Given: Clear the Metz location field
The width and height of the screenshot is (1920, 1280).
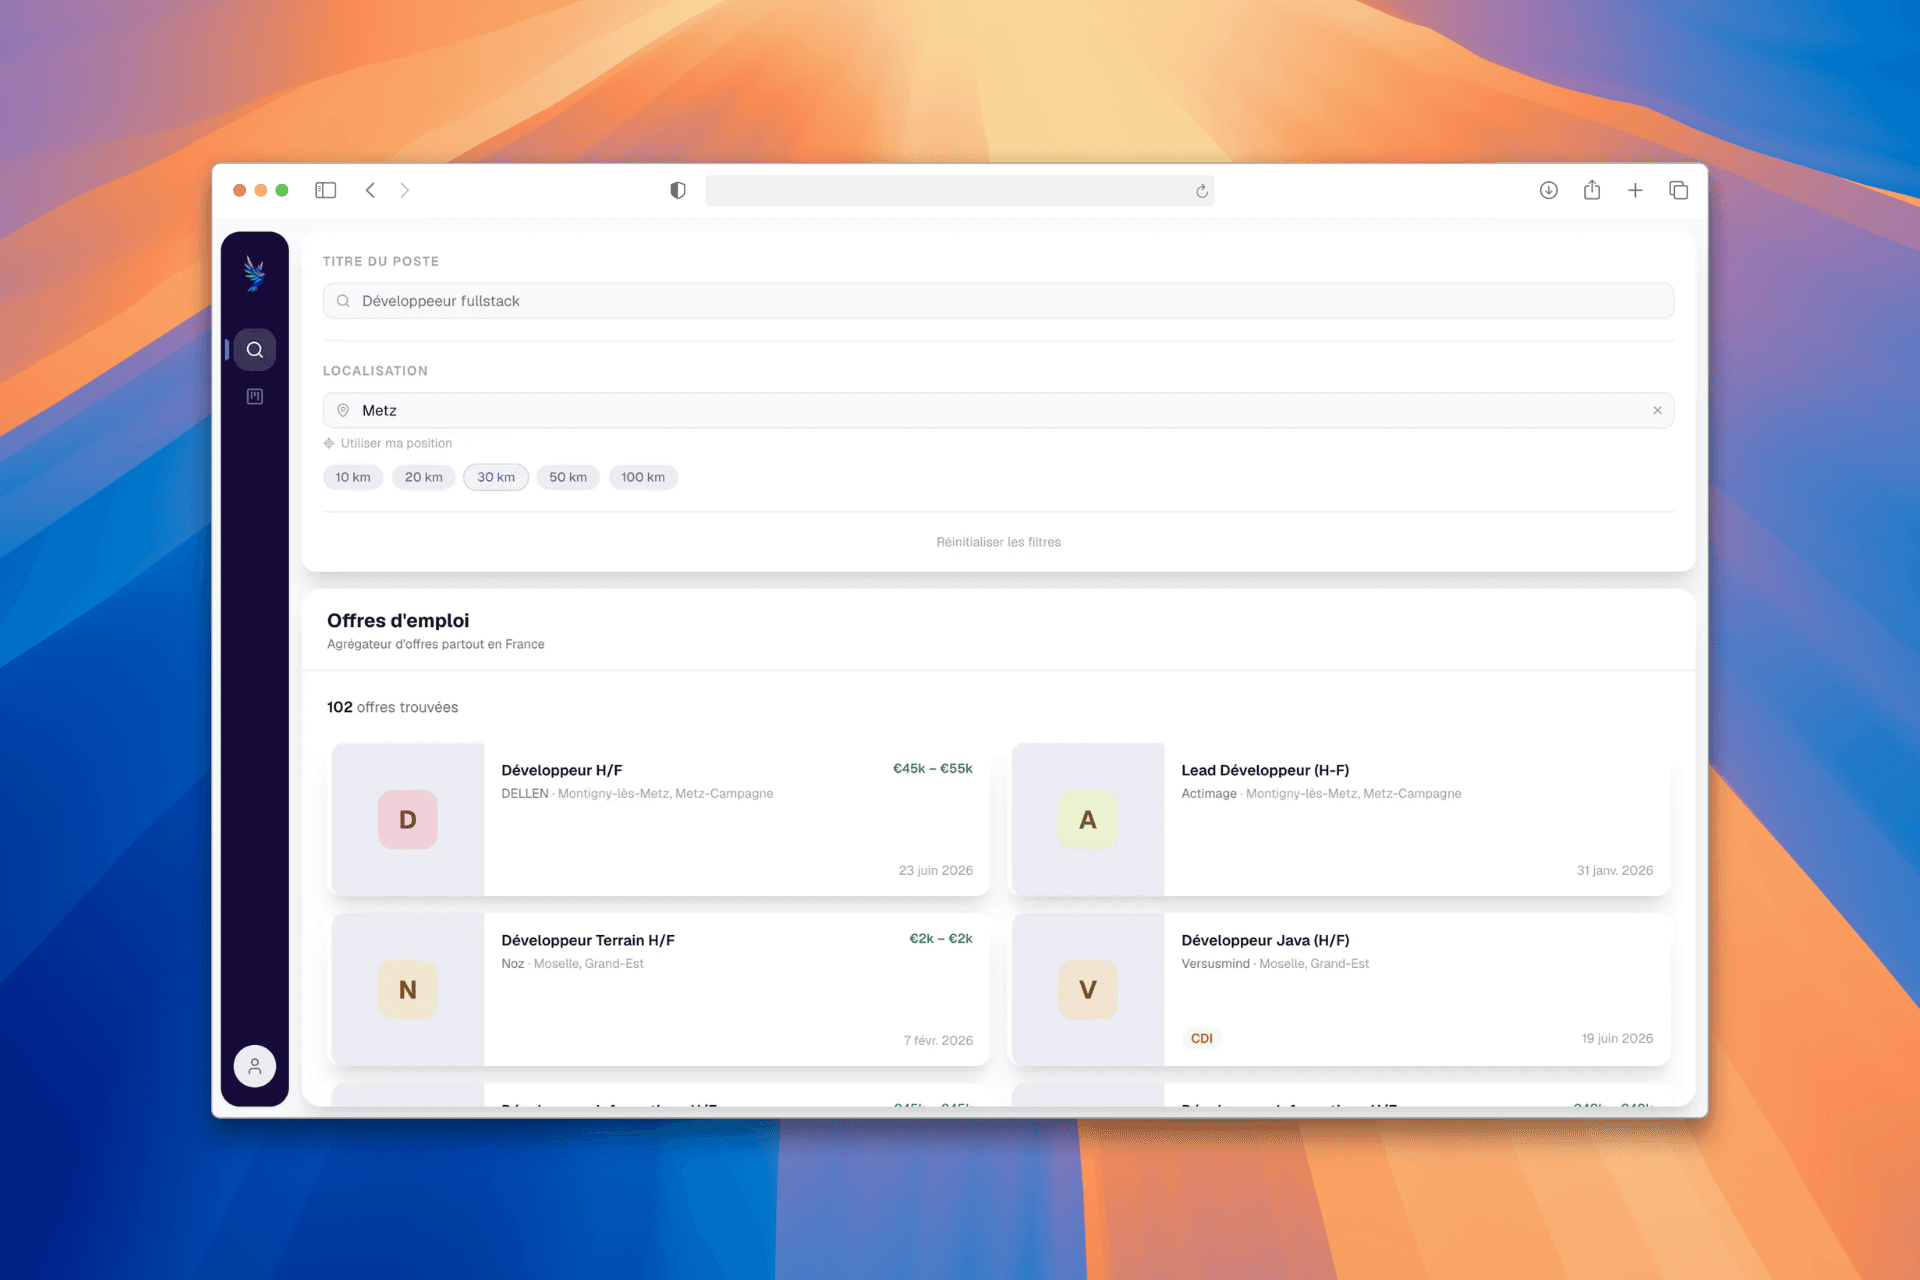Looking at the screenshot, I should 1657,410.
